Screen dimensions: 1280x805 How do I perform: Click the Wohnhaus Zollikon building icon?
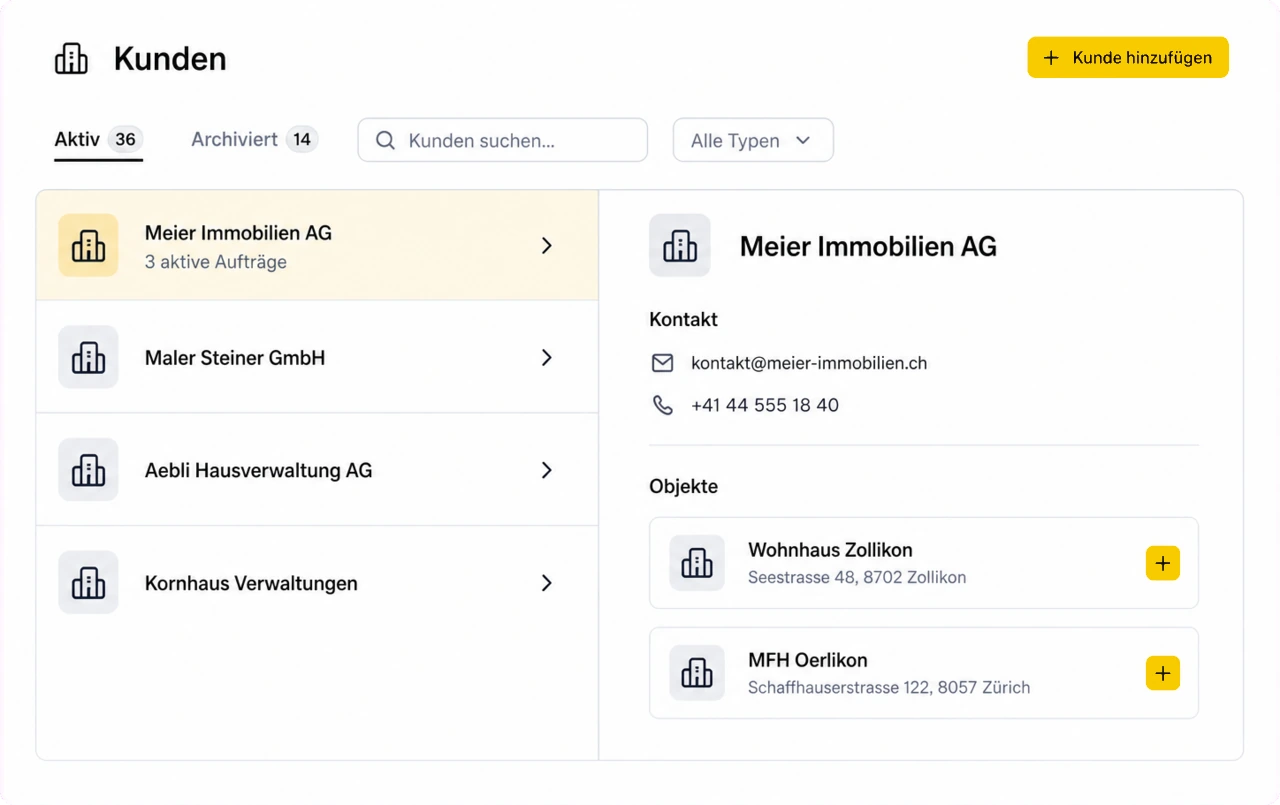tap(697, 563)
